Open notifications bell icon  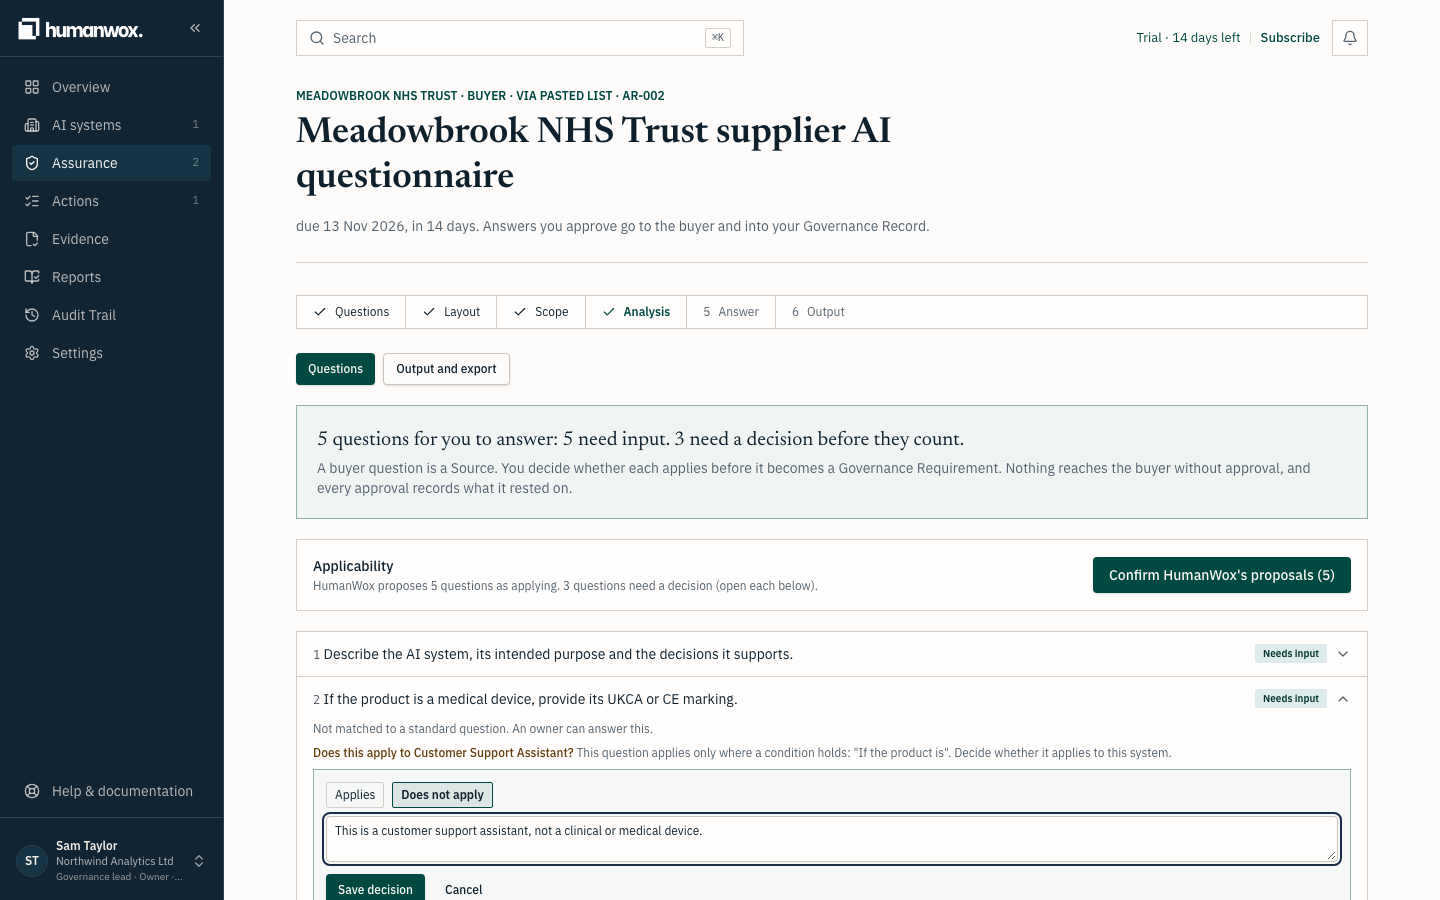[1349, 38]
